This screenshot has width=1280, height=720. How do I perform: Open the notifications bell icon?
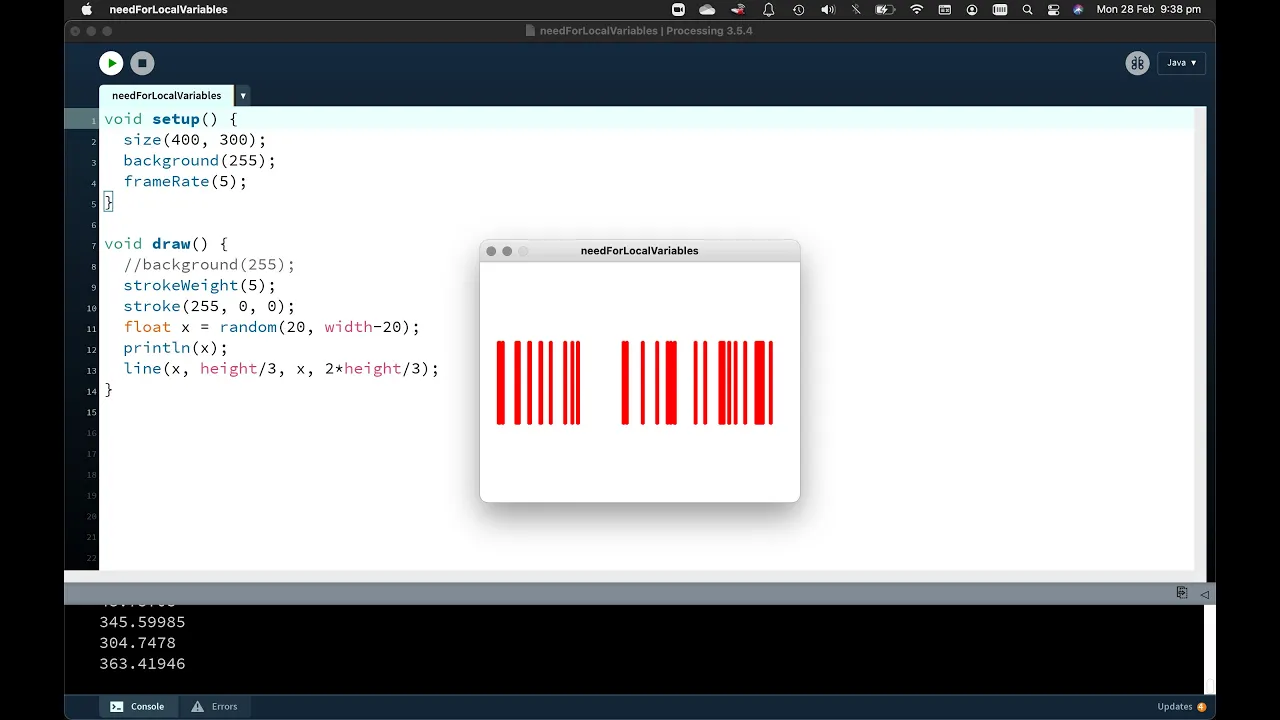point(768,9)
